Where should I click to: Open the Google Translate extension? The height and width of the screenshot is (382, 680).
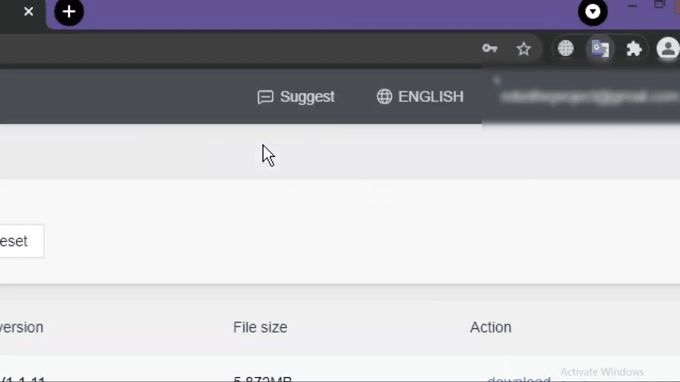pos(600,48)
